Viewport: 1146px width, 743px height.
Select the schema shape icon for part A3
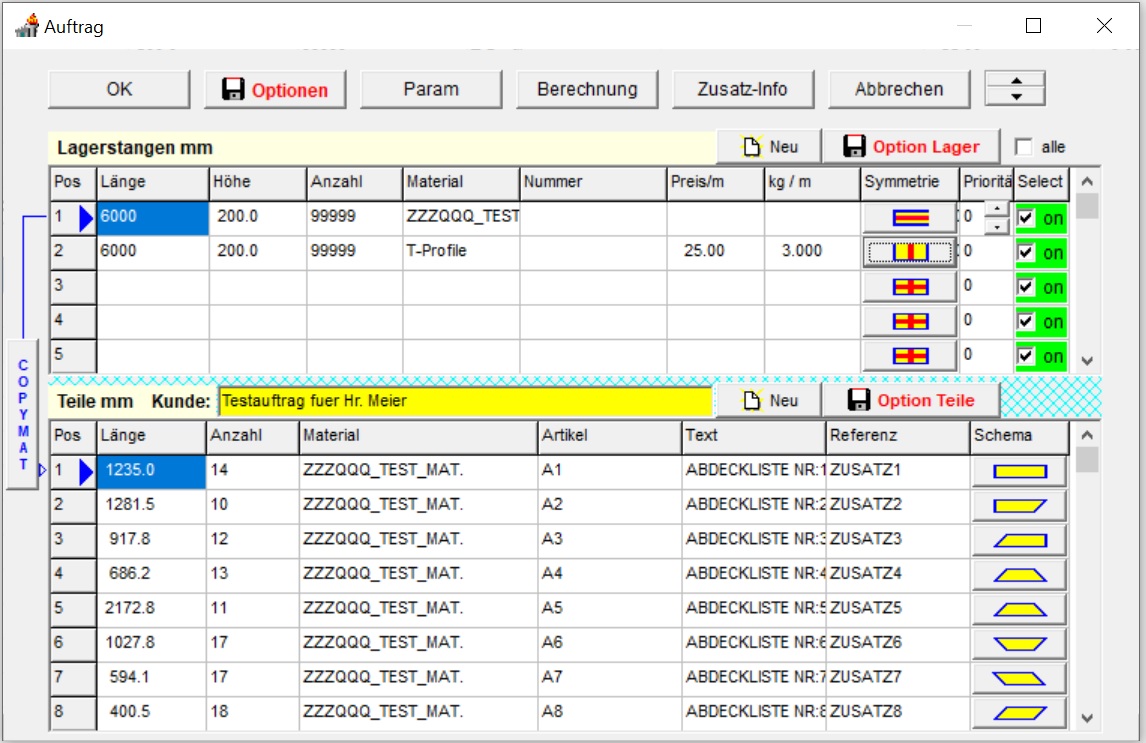pos(1019,540)
